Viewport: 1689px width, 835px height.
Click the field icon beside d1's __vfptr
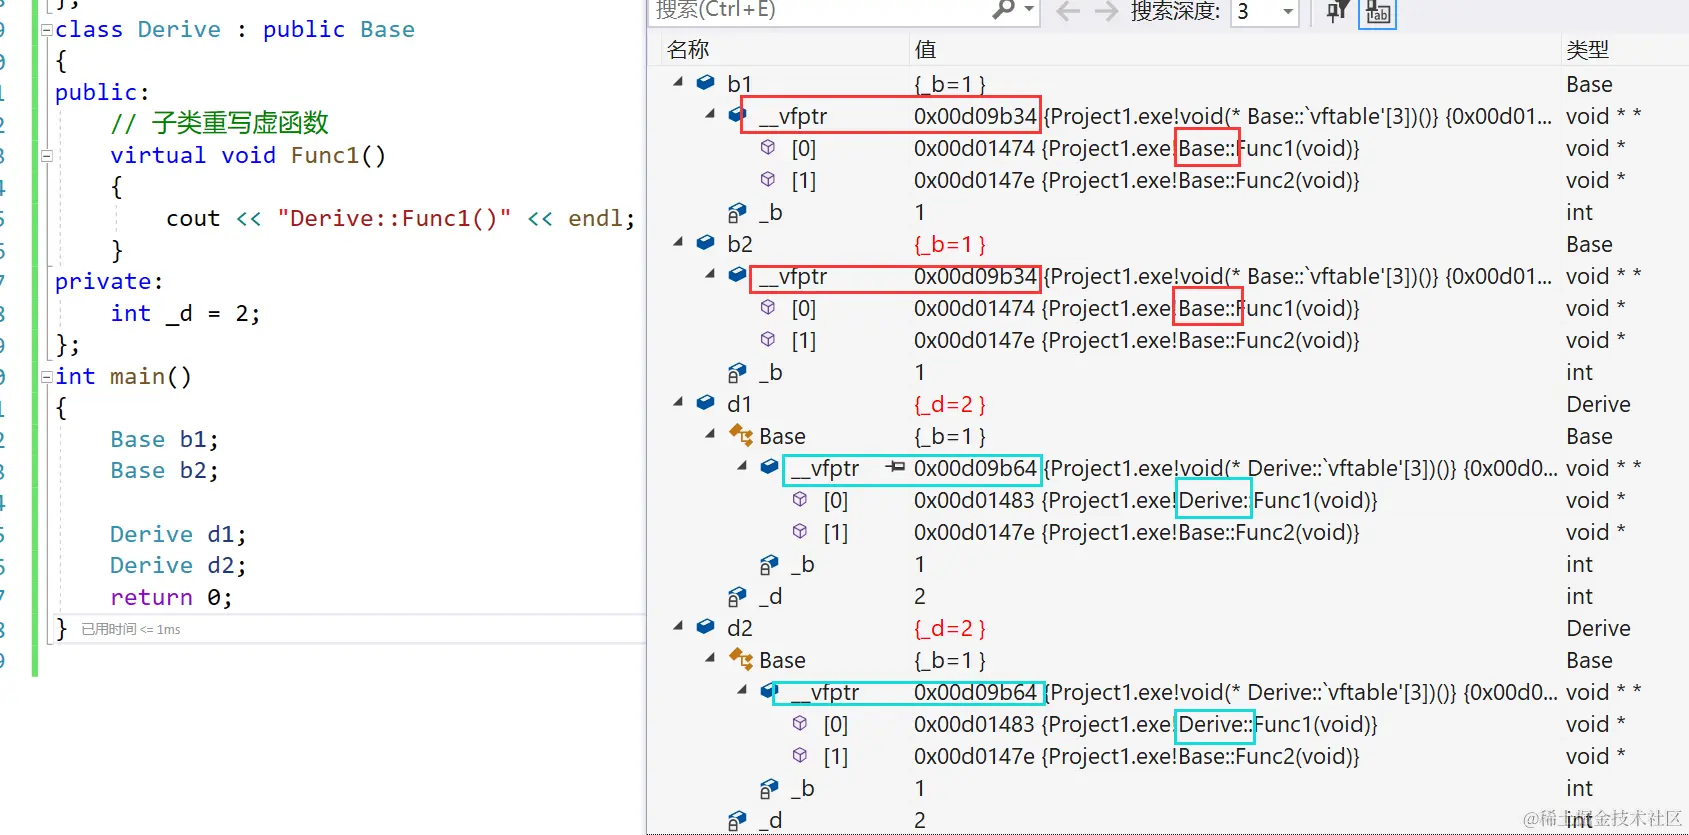(x=770, y=466)
